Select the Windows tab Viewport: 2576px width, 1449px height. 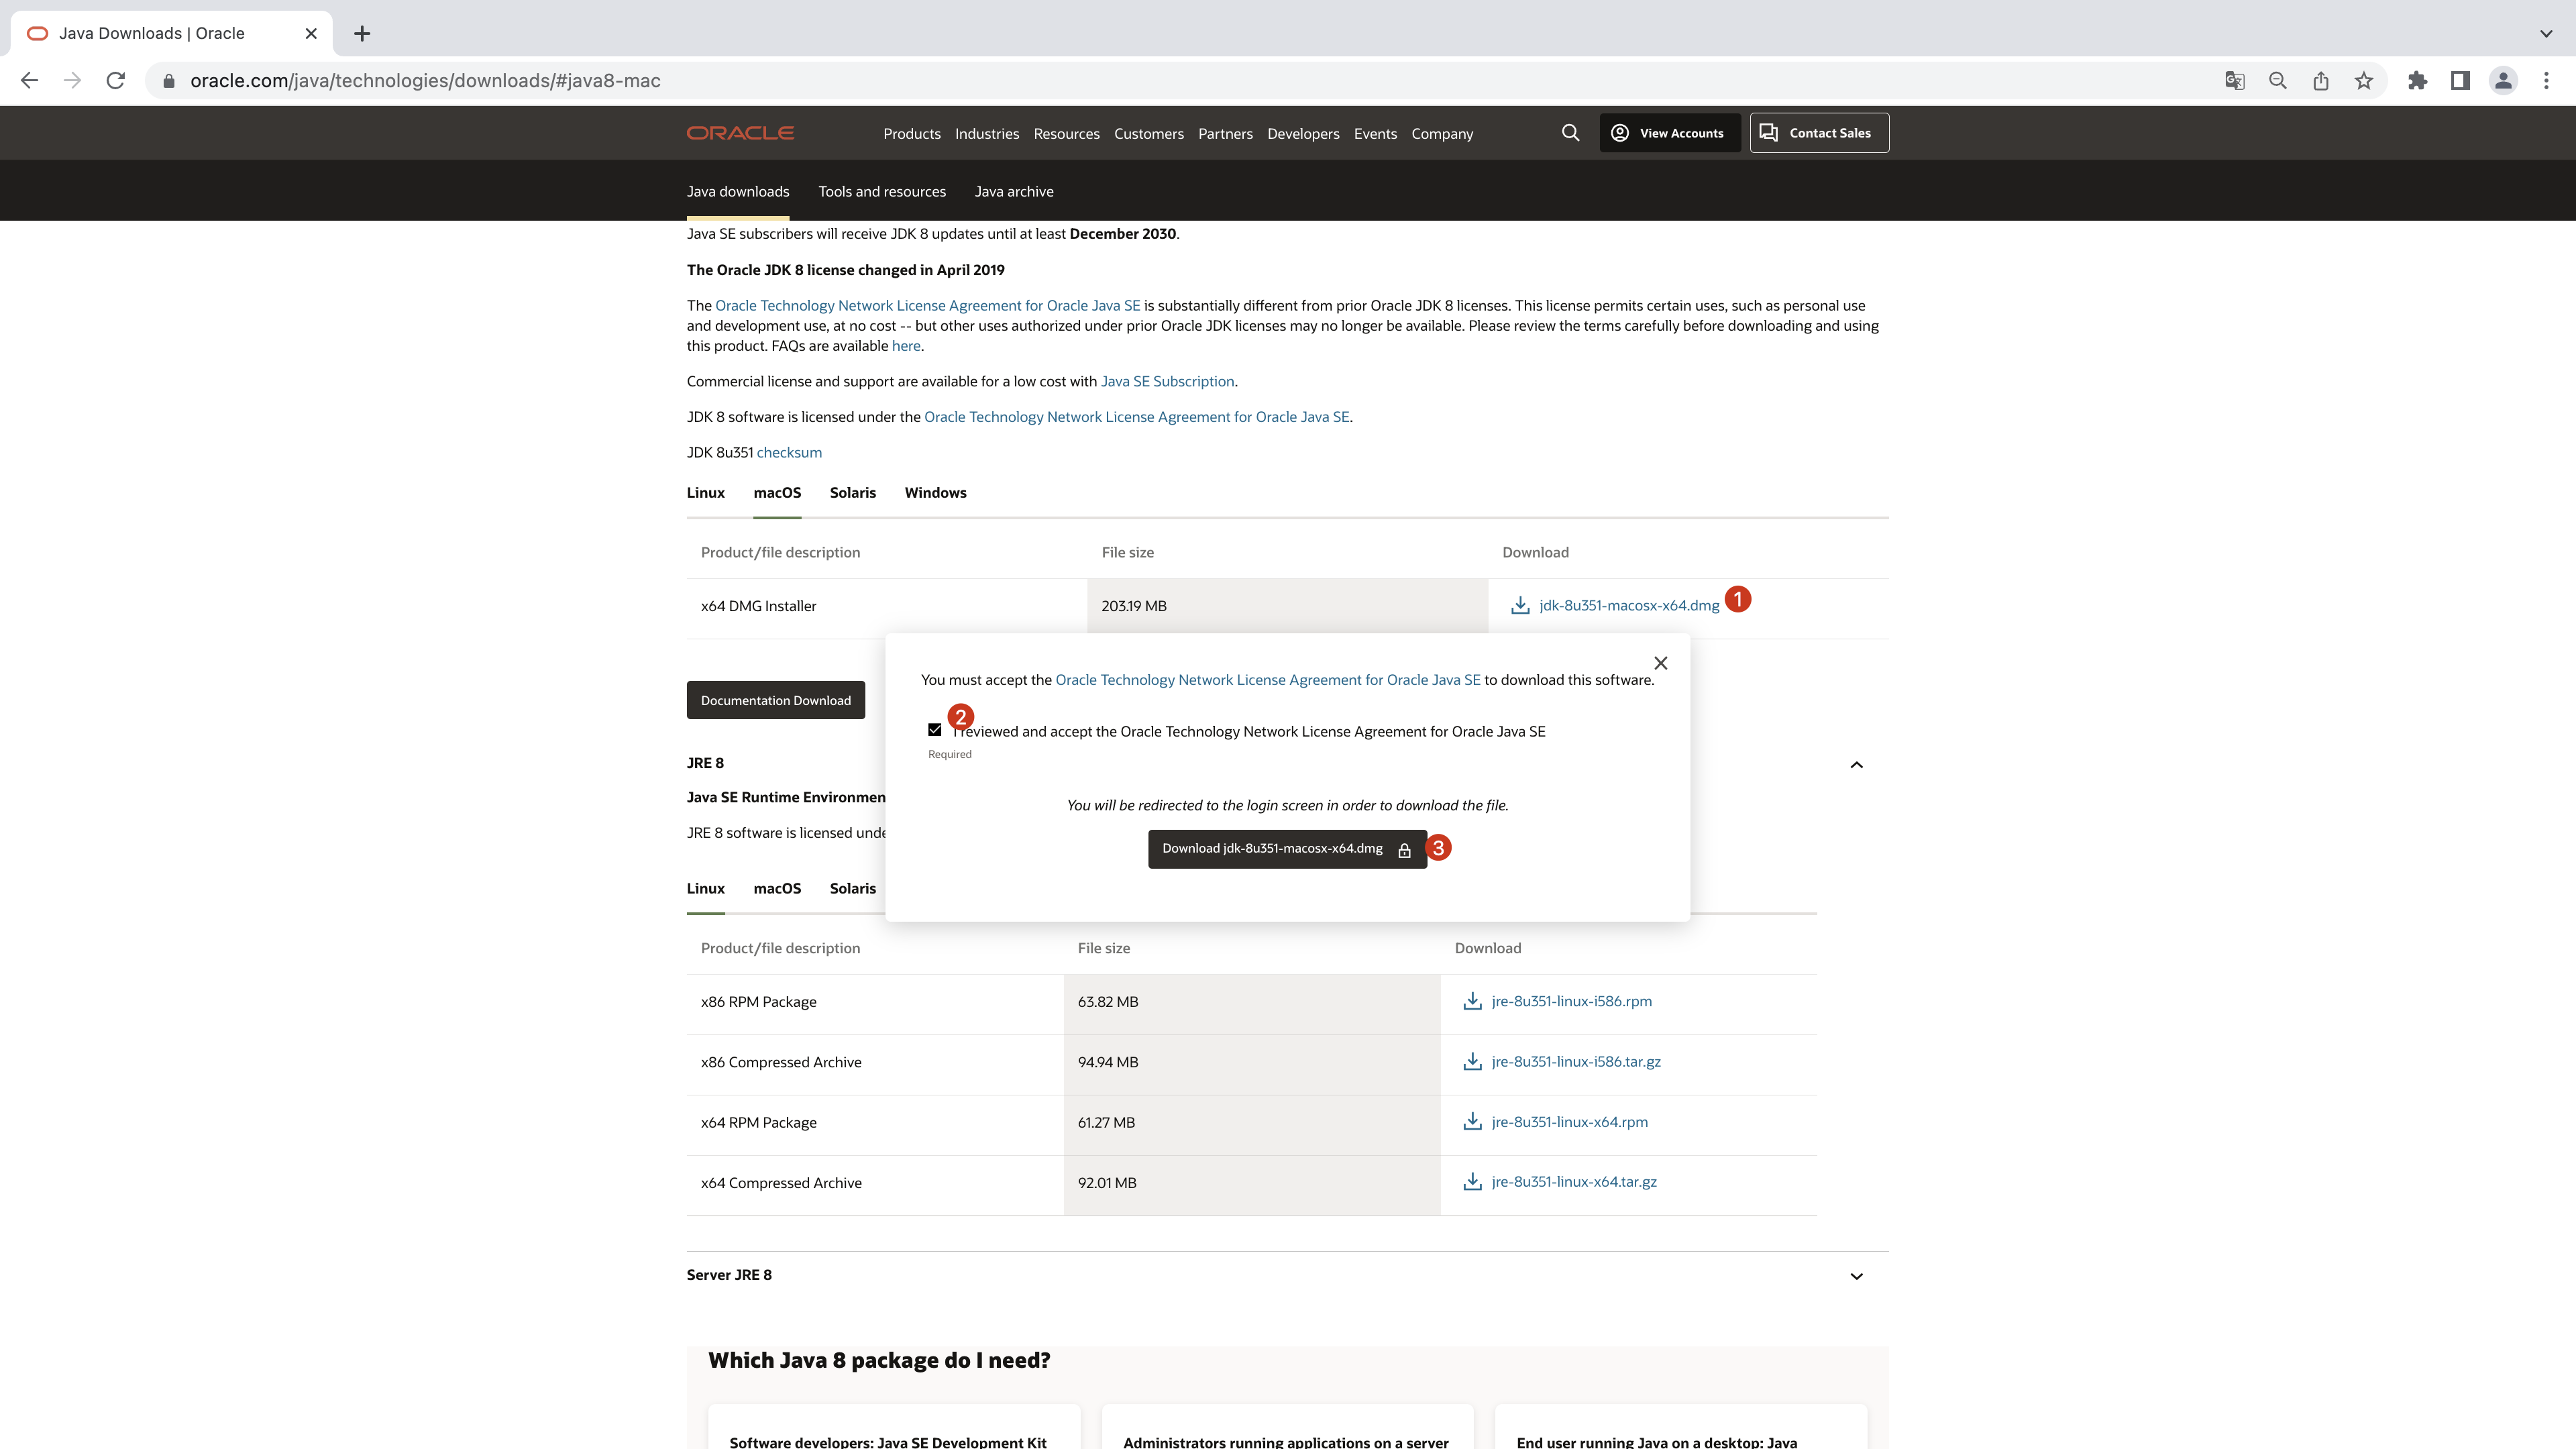(x=934, y=492)
